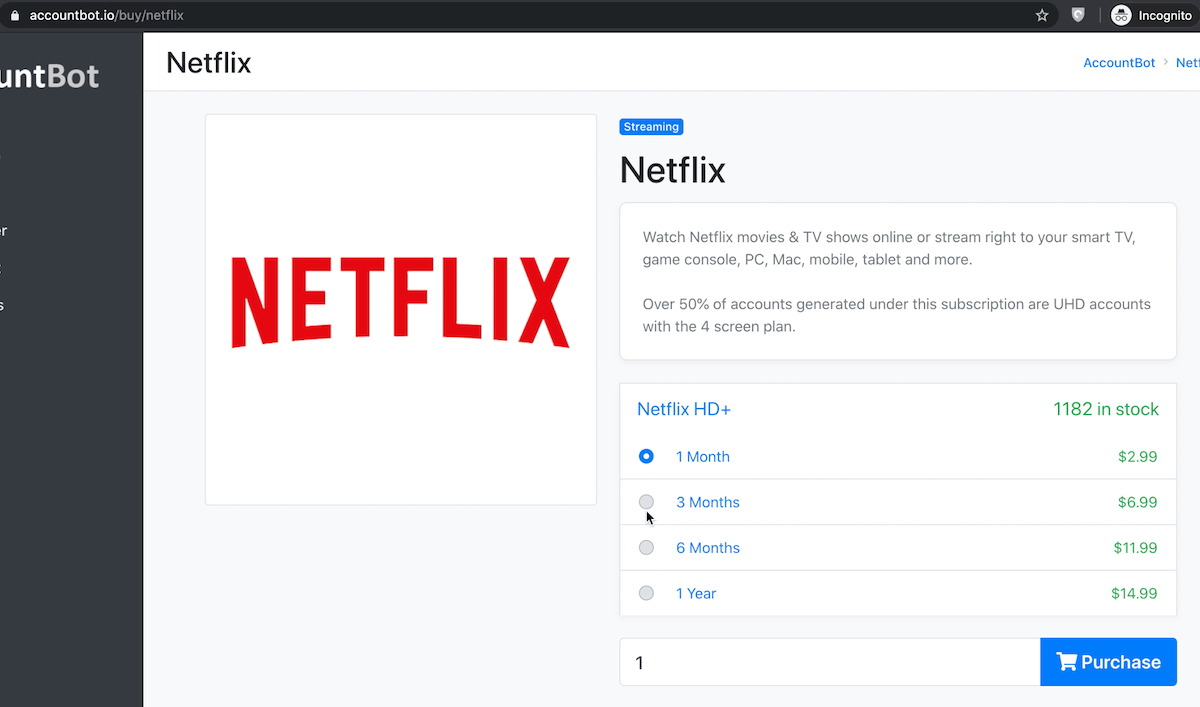The height and width of the screenshot is (707, 1200).
Task: Pick the 1 Year radio option
Action: (x=646, y=593)
